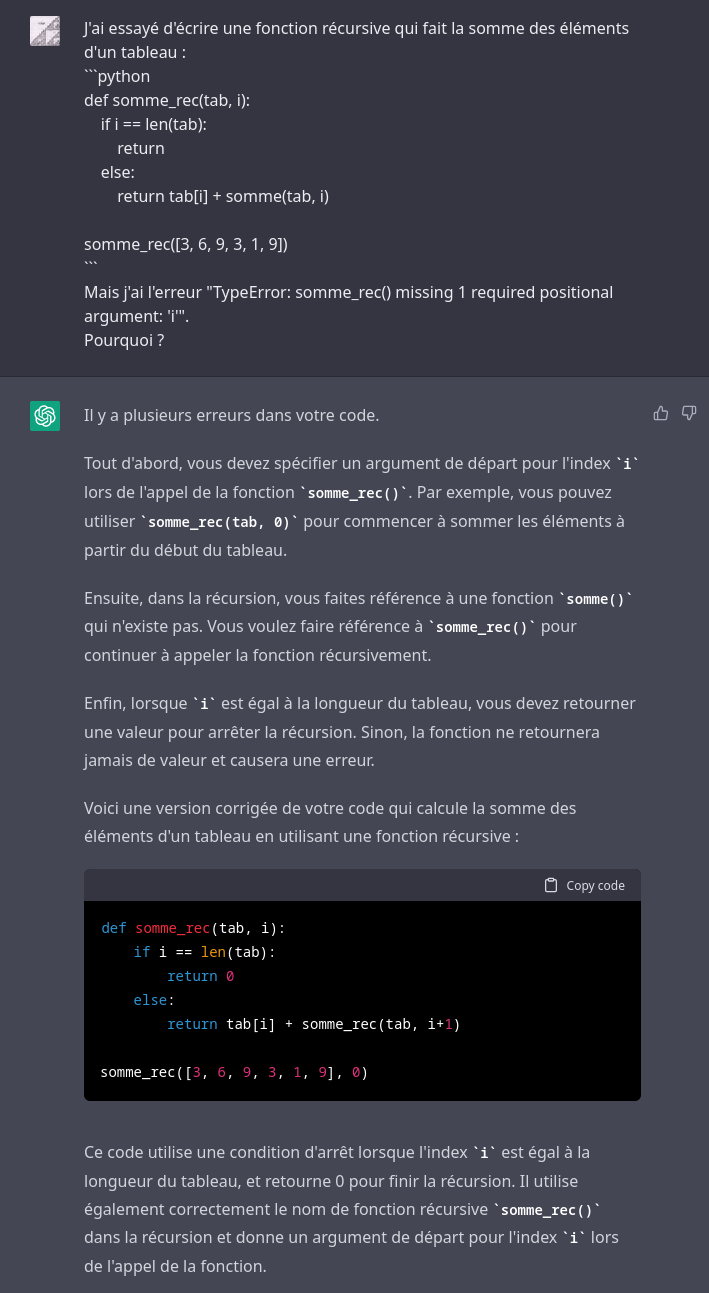Image resolution: width=709 pixels, height=1293 pixels.
Task: Give the response a thumbs up
Action: (x=660, y=413)
